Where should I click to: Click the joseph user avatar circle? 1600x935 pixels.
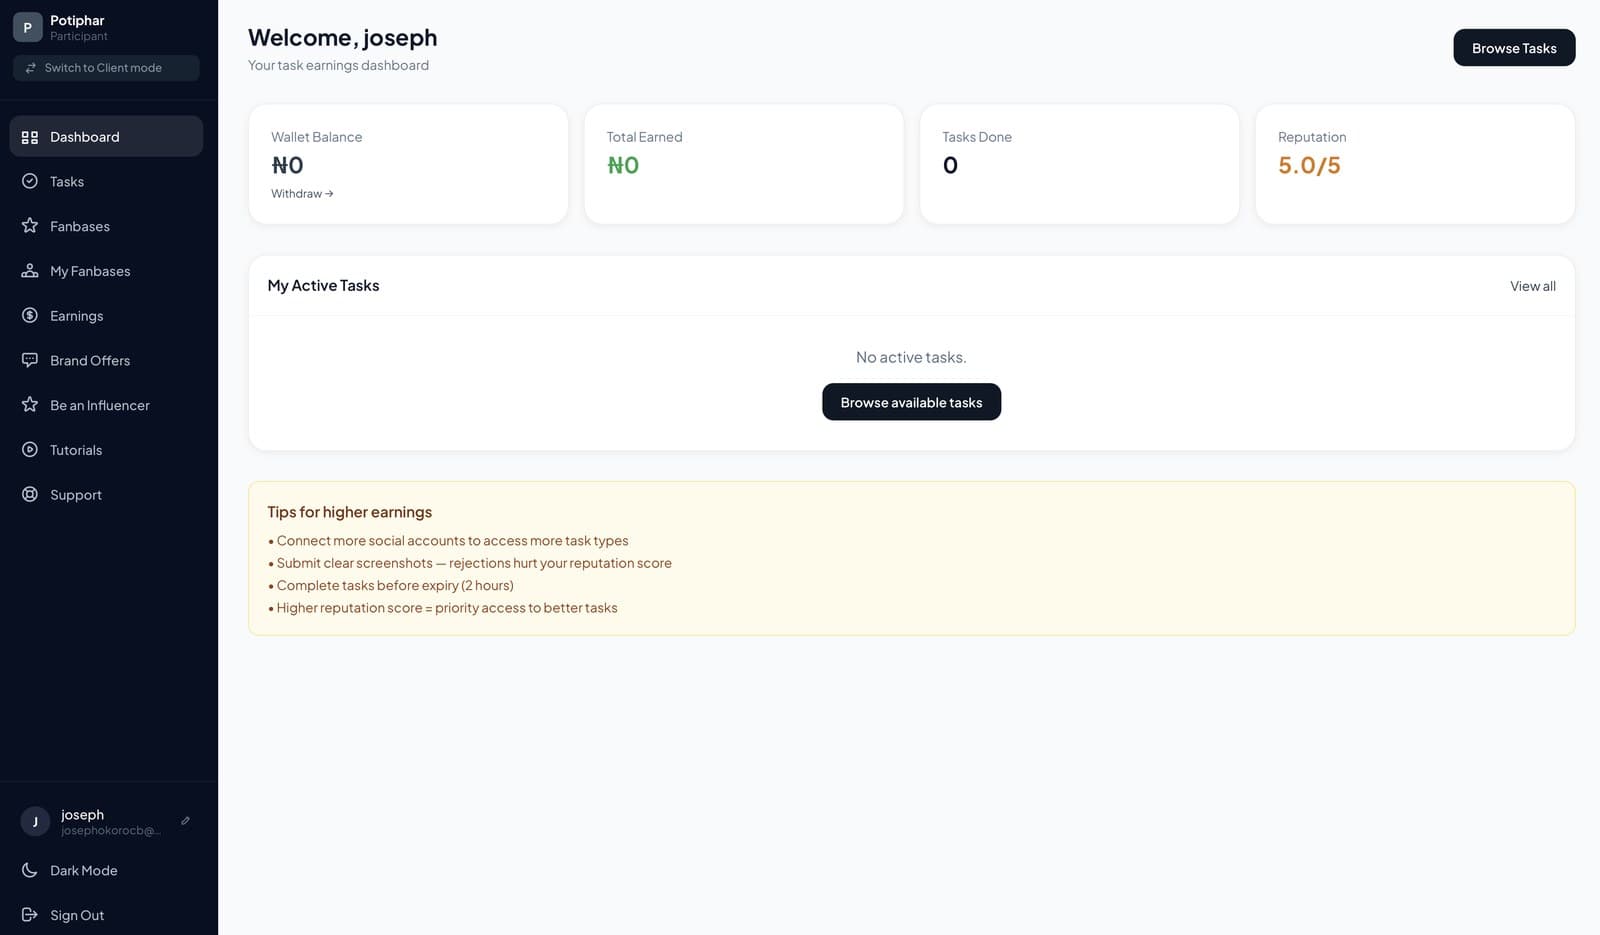[35, 821]
